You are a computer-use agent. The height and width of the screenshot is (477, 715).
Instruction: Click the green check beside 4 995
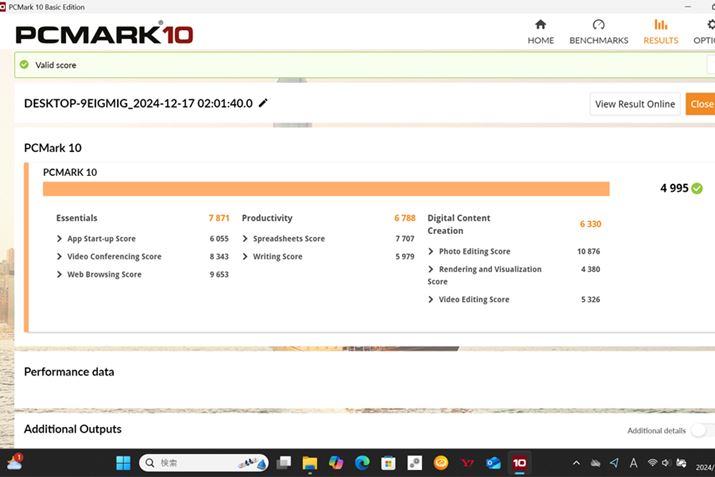coord(697,188)
